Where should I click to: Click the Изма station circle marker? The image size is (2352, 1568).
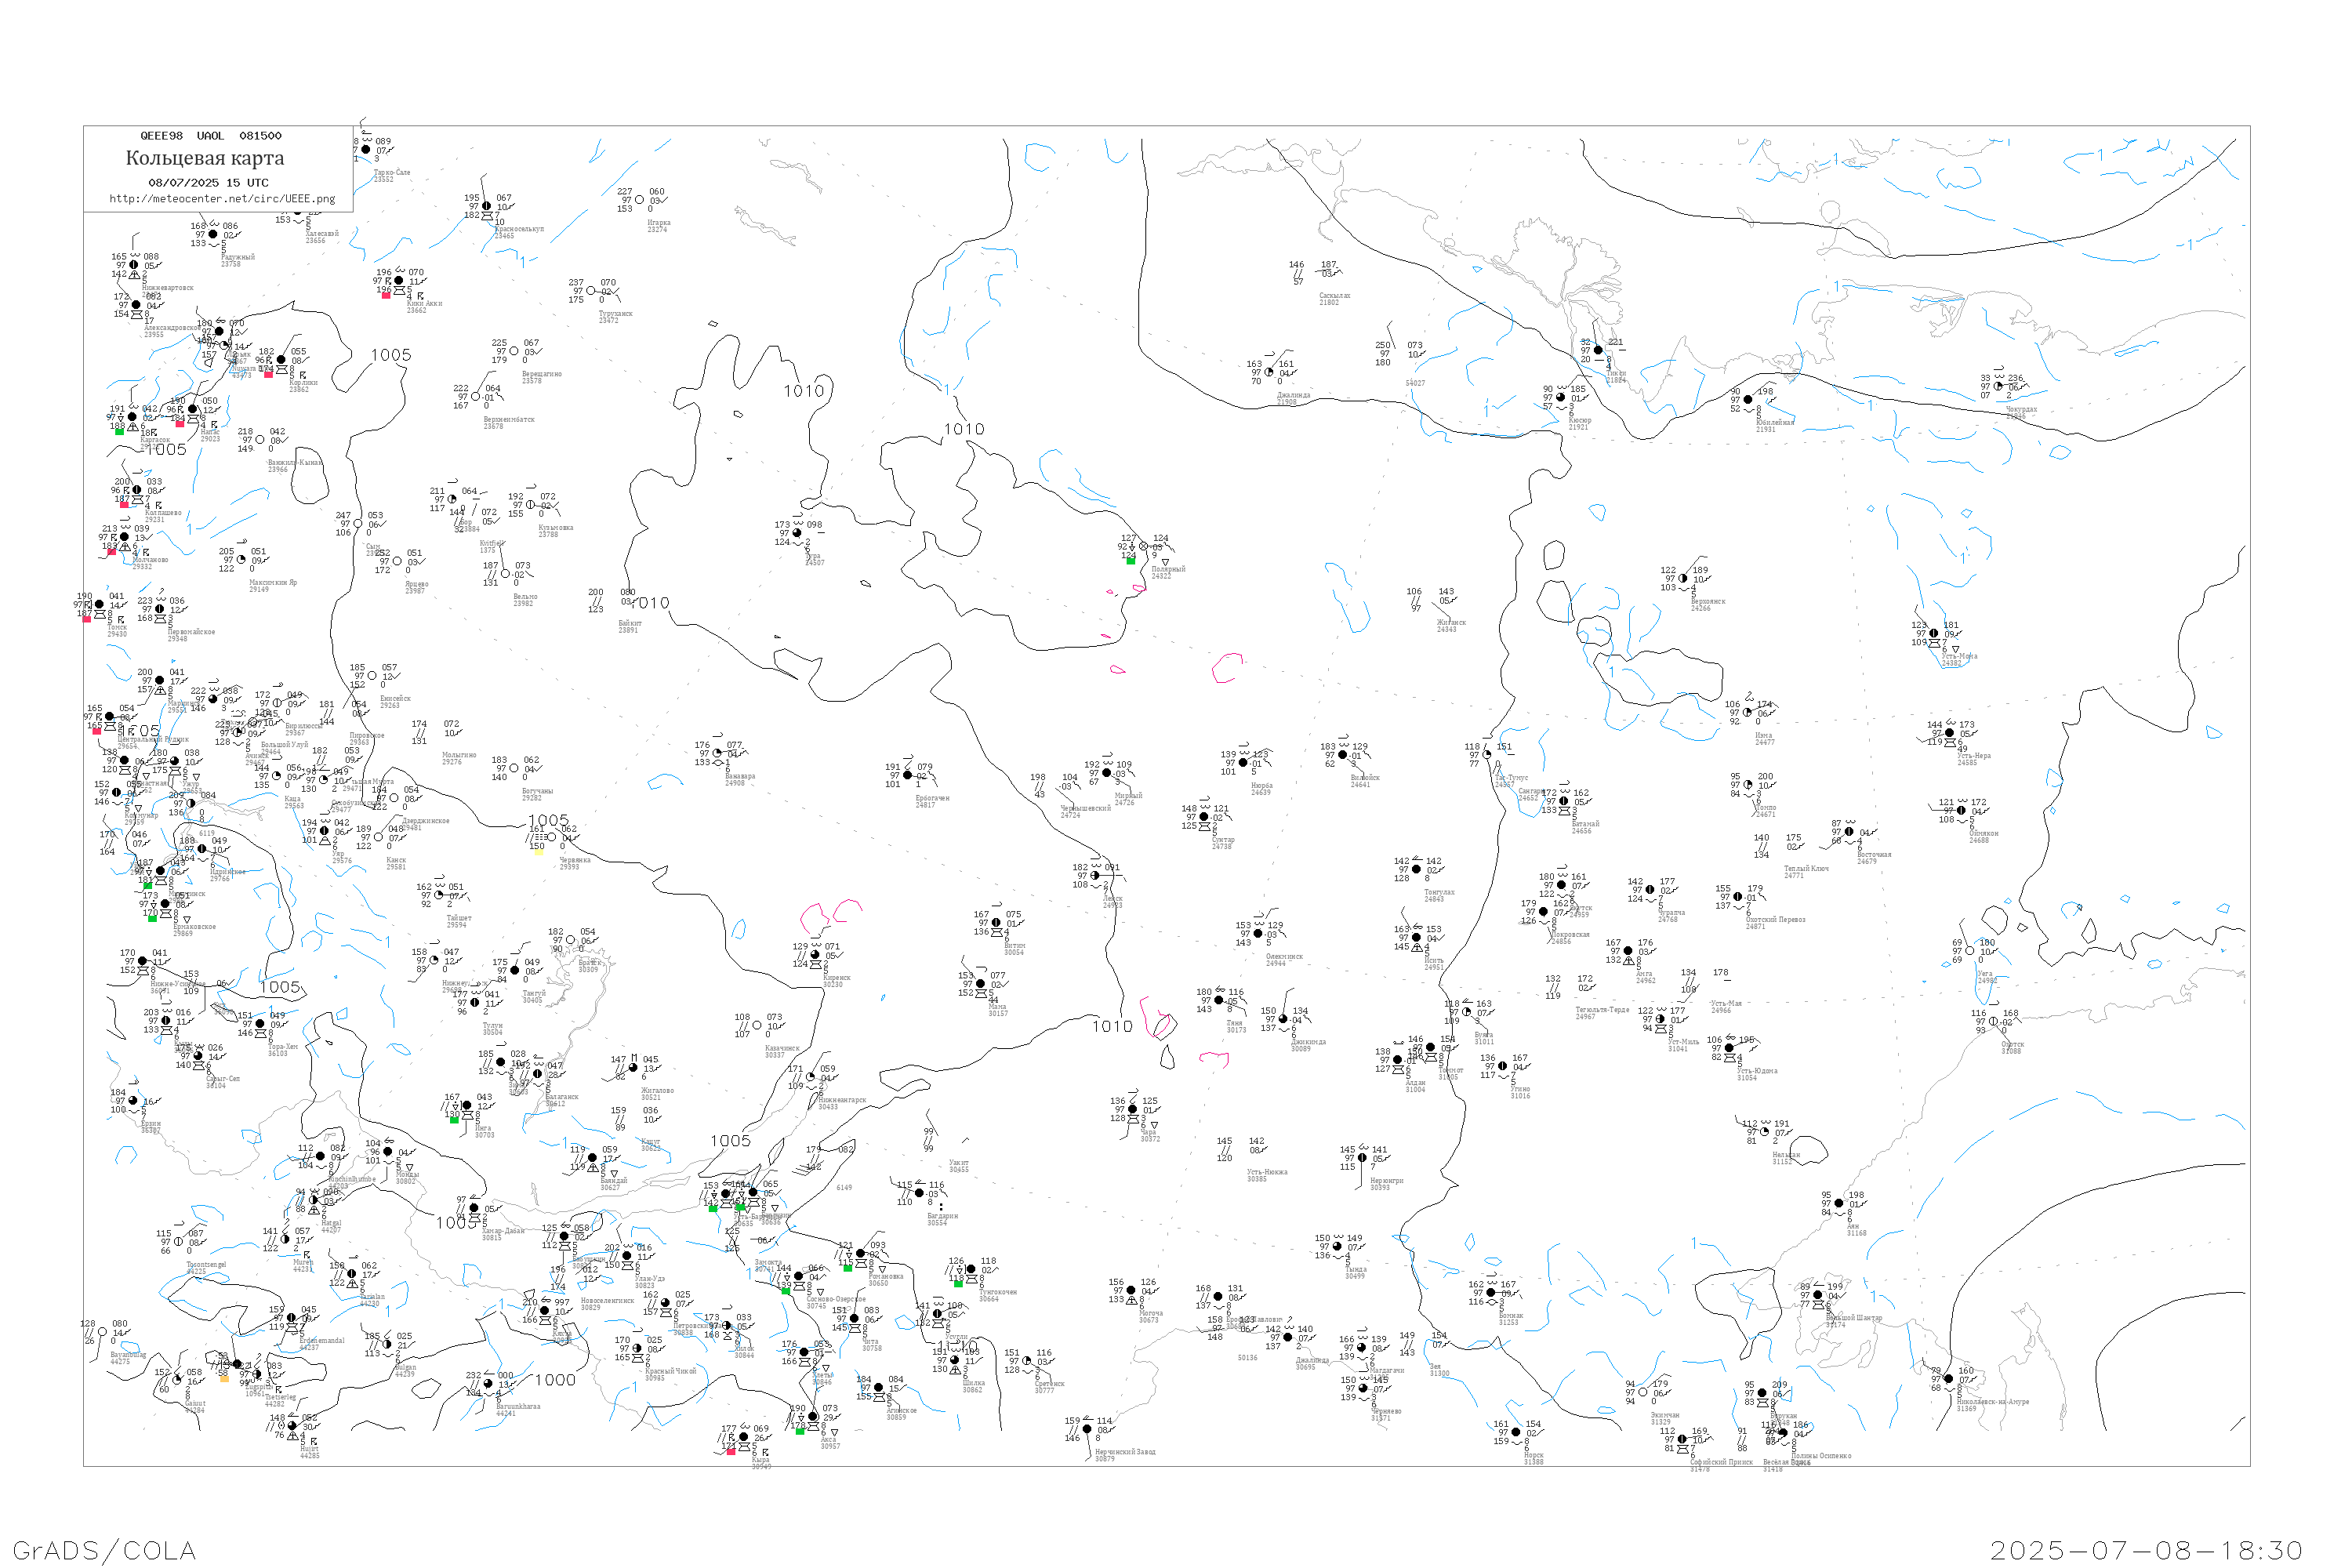pyautogui.click(x=1748, y=713)
